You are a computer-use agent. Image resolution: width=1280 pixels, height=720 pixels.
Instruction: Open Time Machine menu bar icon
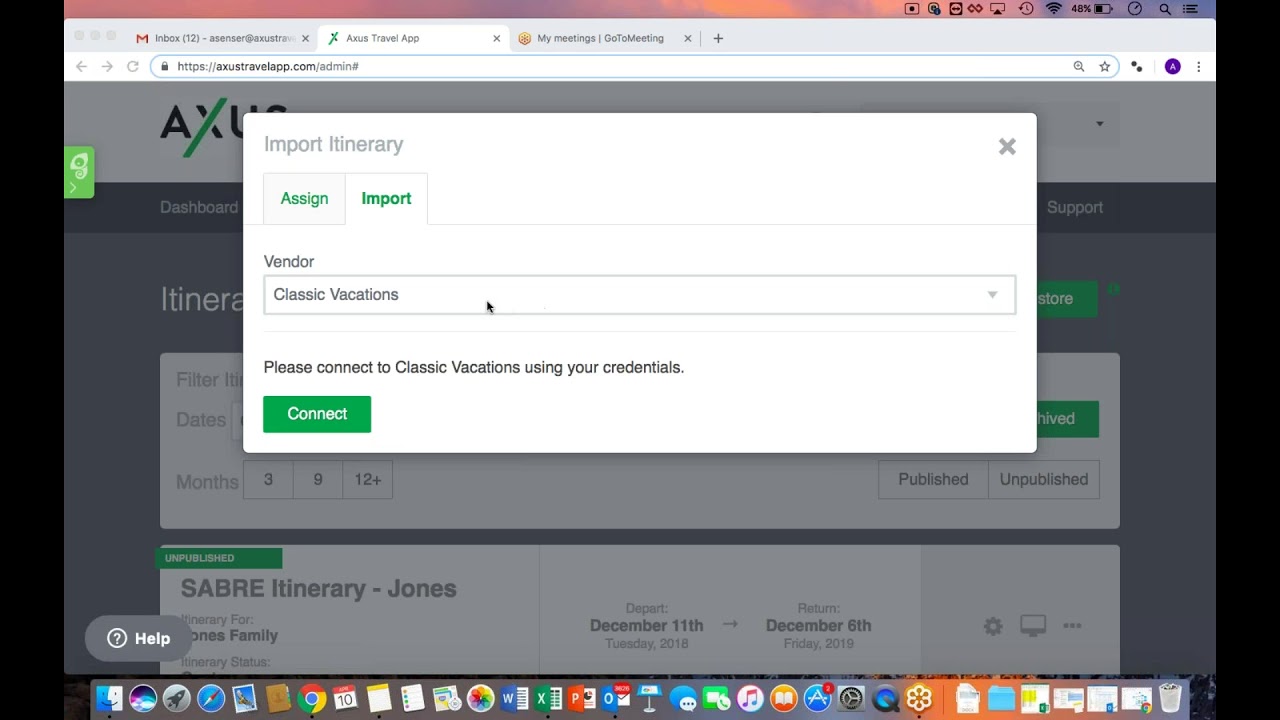(1026, 9)
